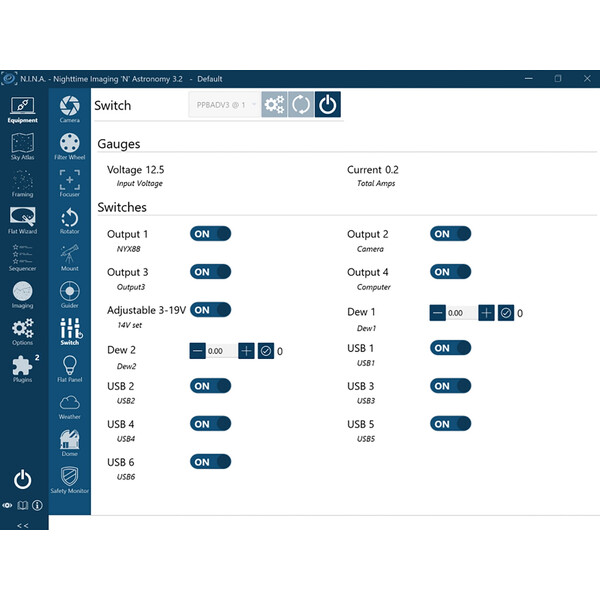Toggle the Adjustable 3-19V switch
Viewport: 600px width, 600px height.
[x=210, y=310]
